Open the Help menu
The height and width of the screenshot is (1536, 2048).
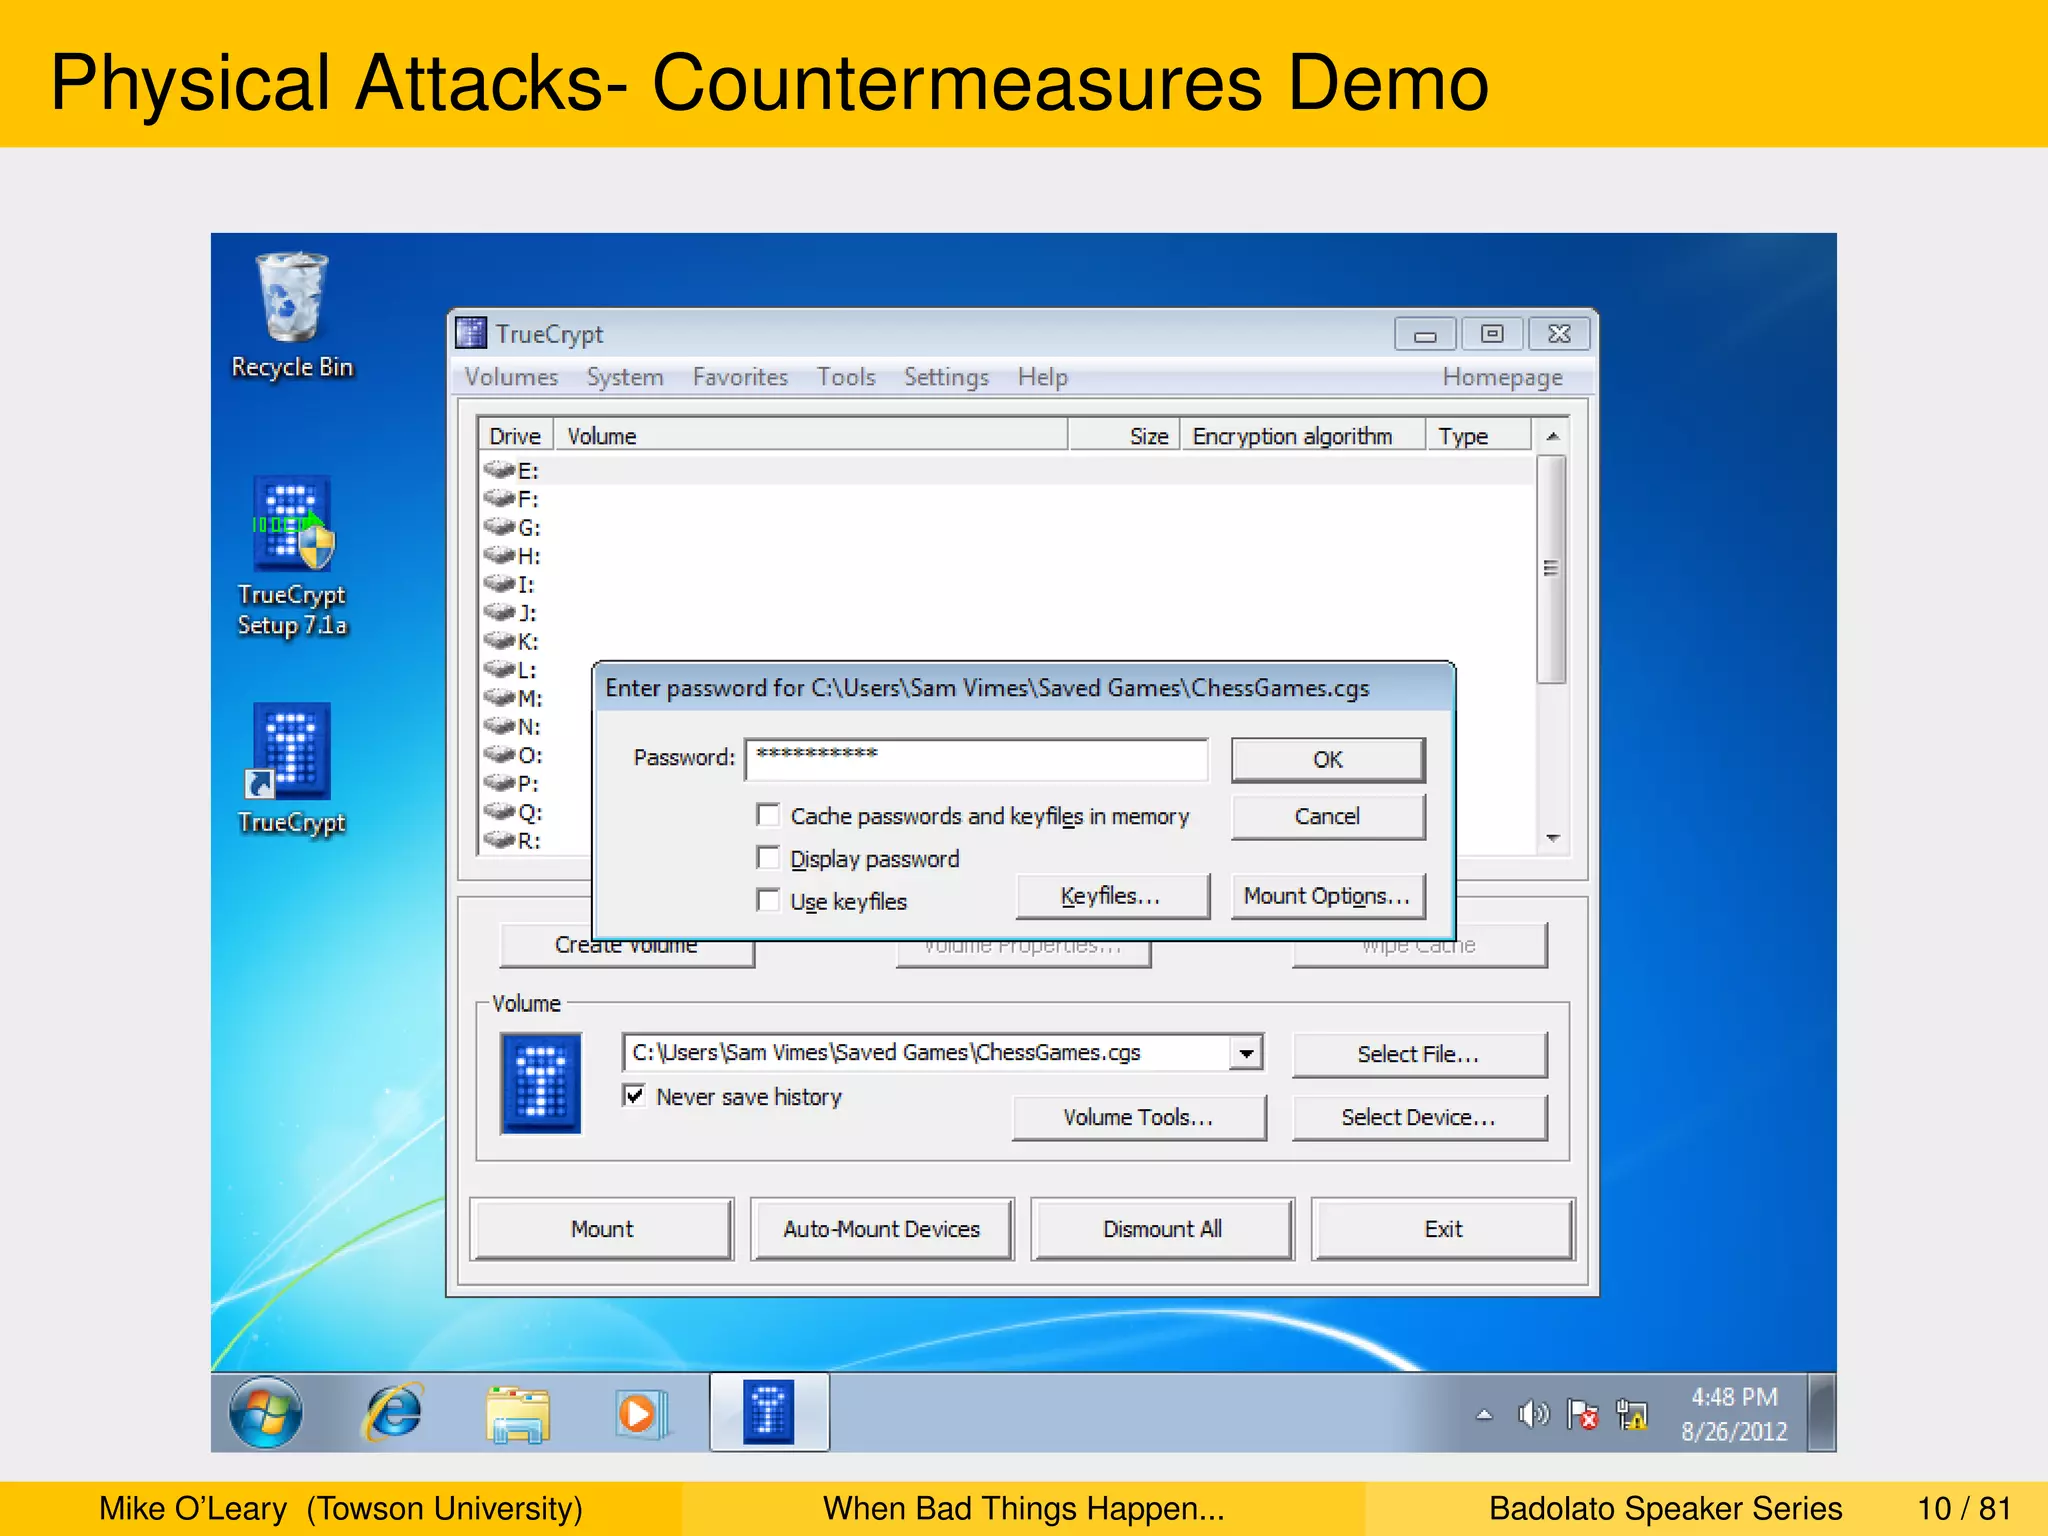(x=1043, y=377)
